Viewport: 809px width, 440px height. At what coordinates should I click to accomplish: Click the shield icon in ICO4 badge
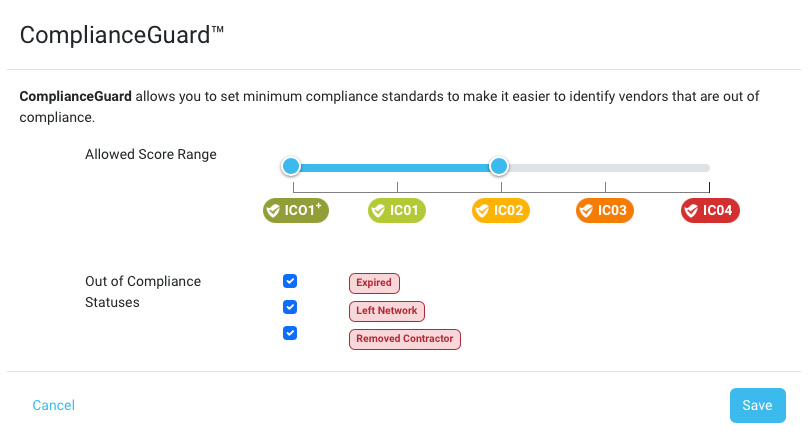691,211
